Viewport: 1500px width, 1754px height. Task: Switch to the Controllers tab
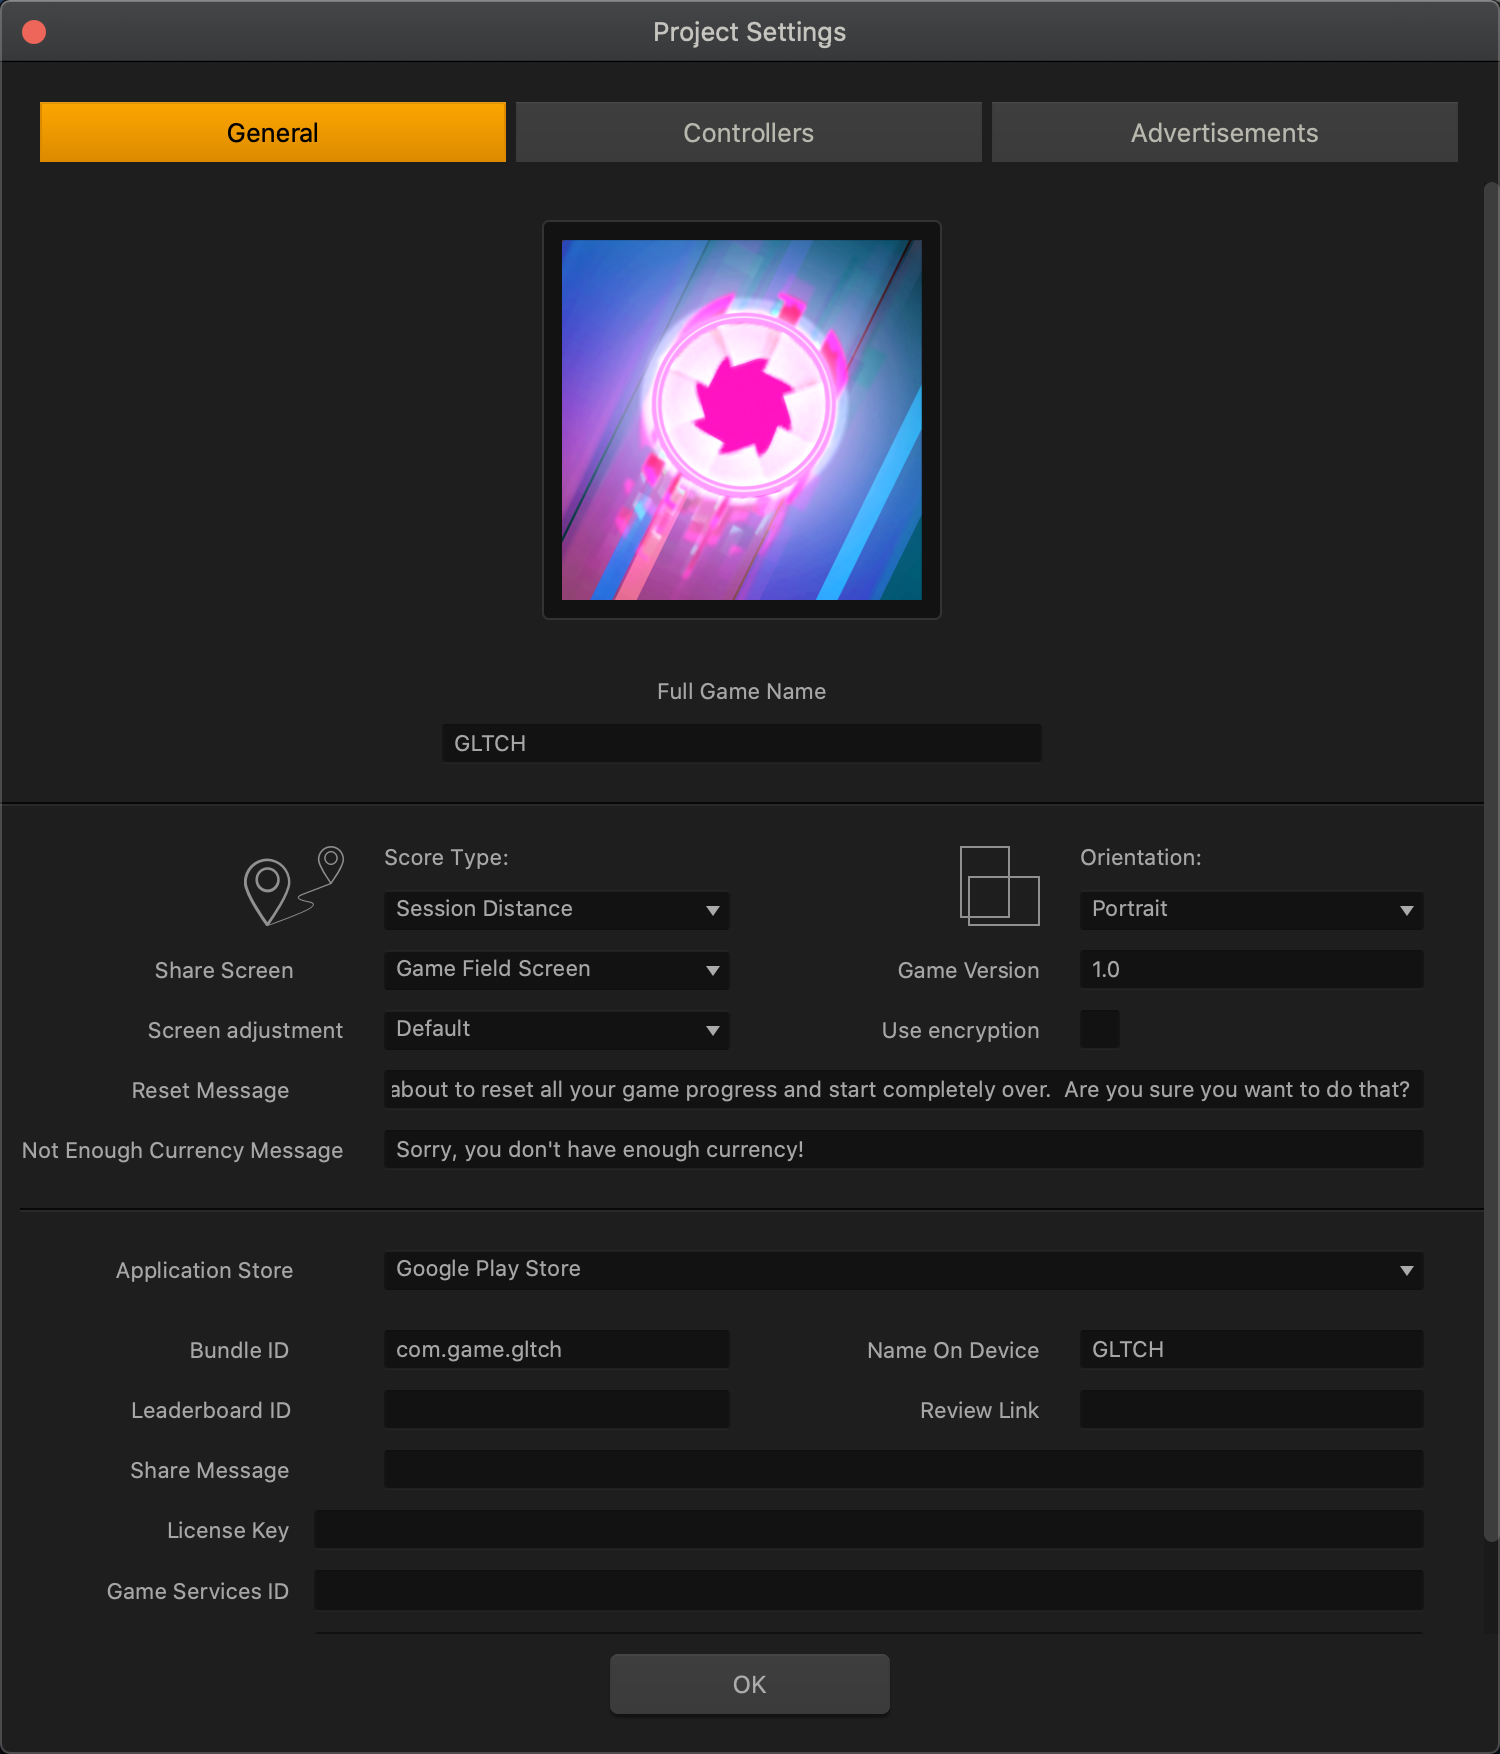[x=749, y=132]
